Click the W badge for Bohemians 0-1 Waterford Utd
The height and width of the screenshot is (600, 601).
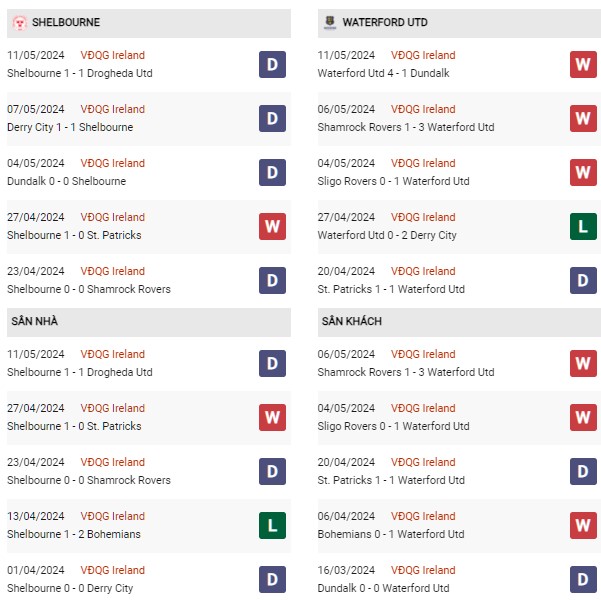tap(583, 525)
